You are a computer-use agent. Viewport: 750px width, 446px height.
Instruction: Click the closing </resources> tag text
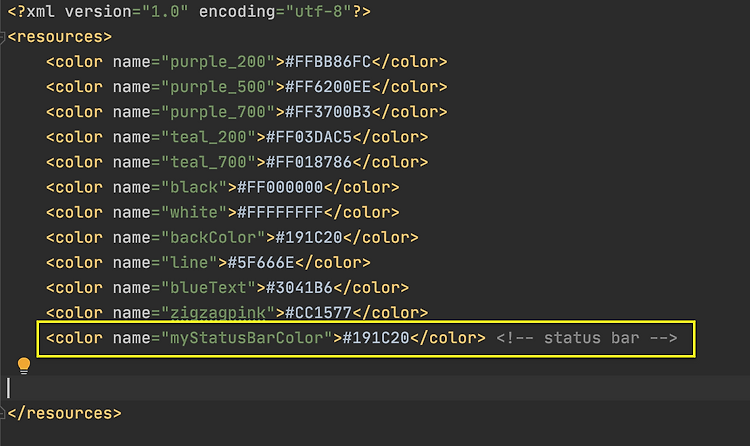[x=65, y=413]
